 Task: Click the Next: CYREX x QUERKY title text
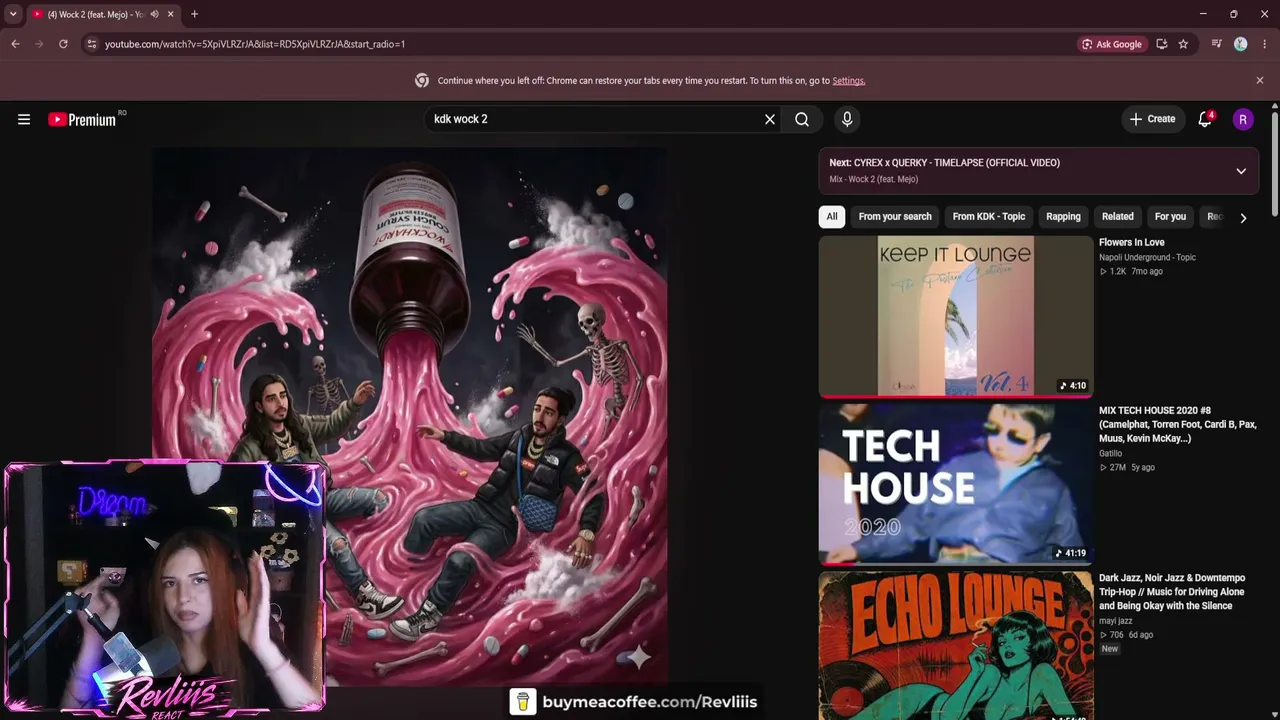(944, 162)
